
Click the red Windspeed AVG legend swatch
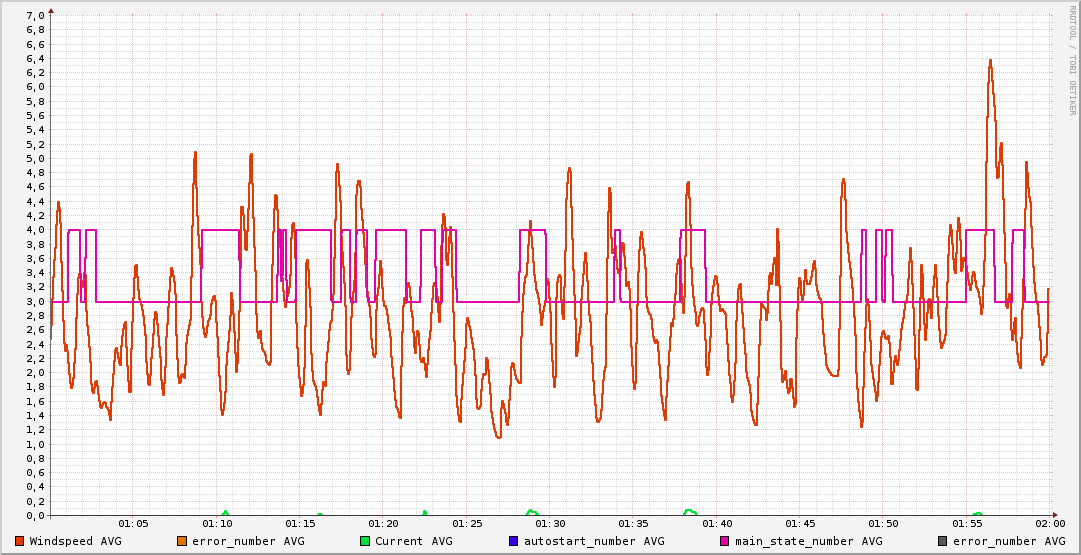coord(19,541)
